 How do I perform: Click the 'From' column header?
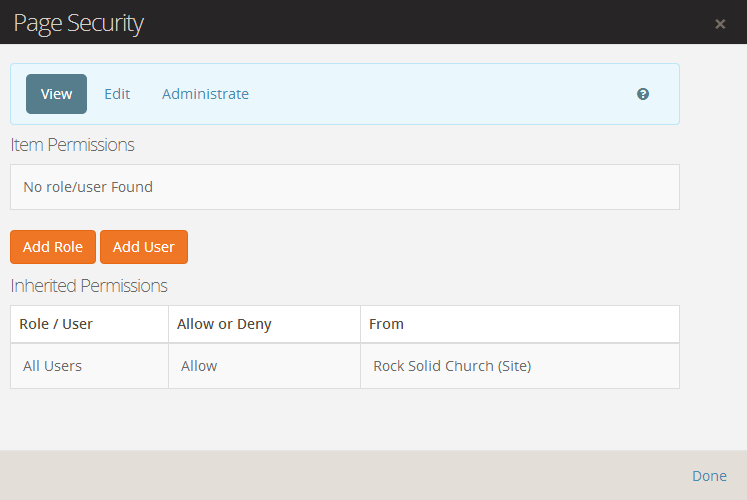coord(520,324)
